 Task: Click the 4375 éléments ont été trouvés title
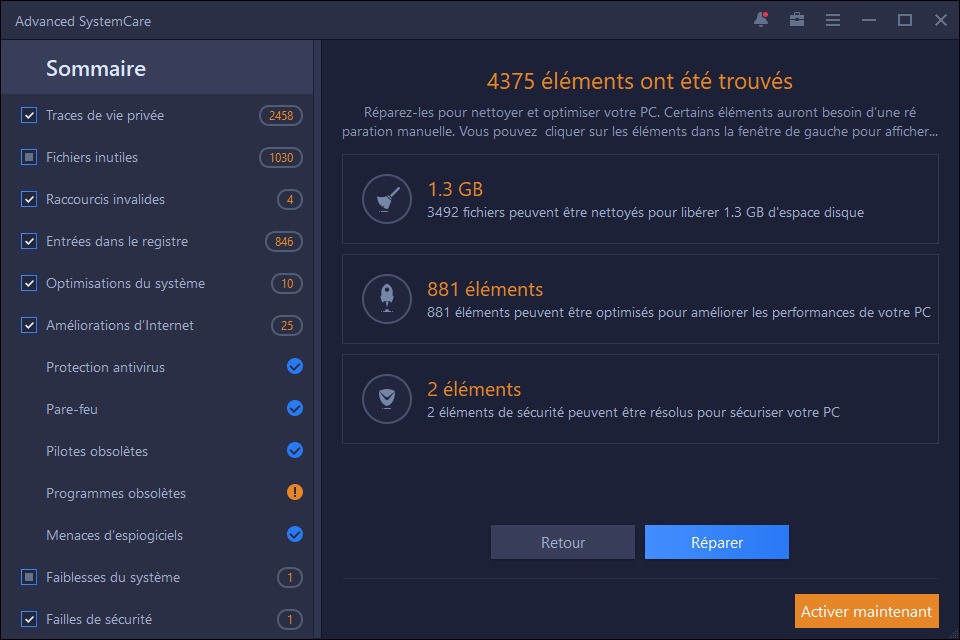tap(639, 81)
